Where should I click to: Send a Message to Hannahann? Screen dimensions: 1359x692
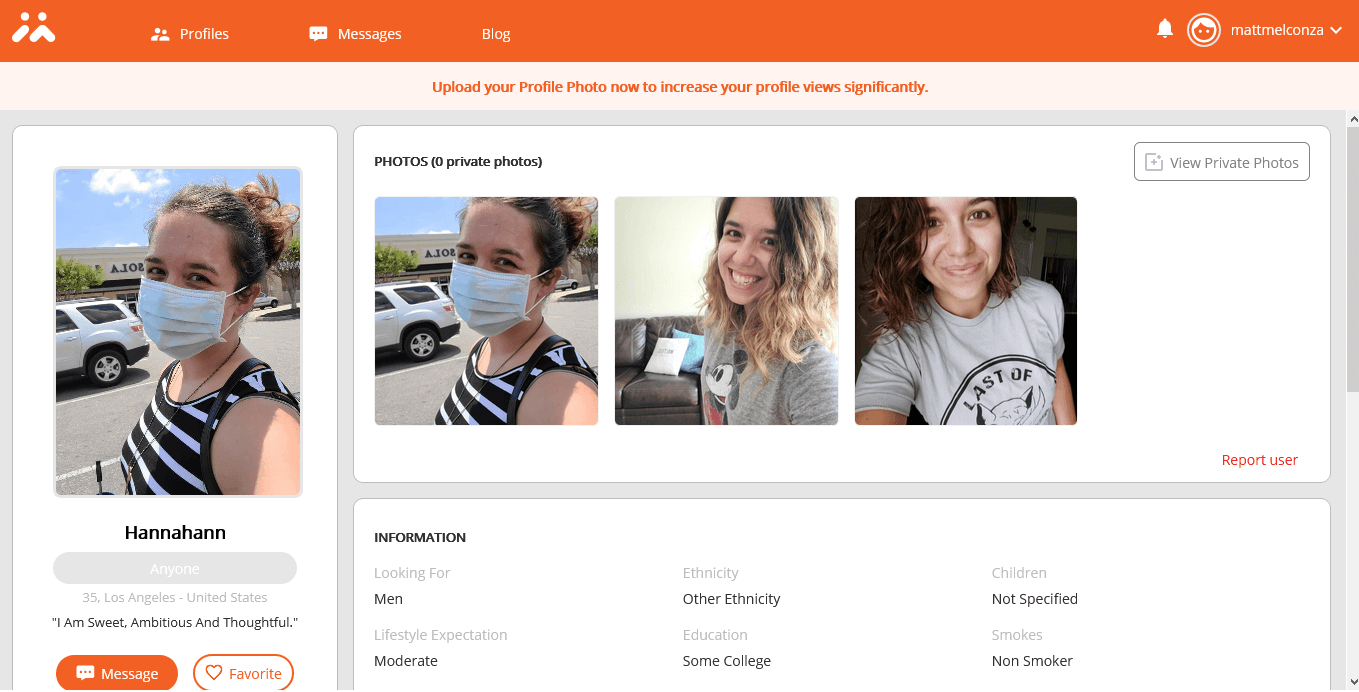coord(117,673)
